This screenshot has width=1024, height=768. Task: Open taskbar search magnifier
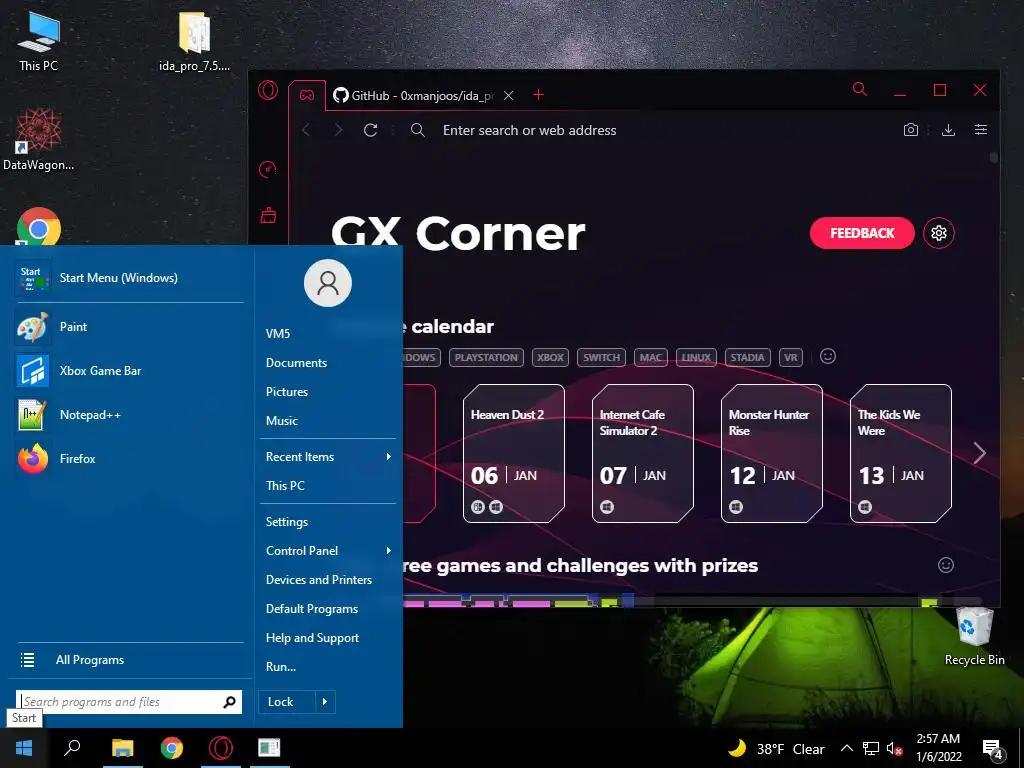click(72, 747)
